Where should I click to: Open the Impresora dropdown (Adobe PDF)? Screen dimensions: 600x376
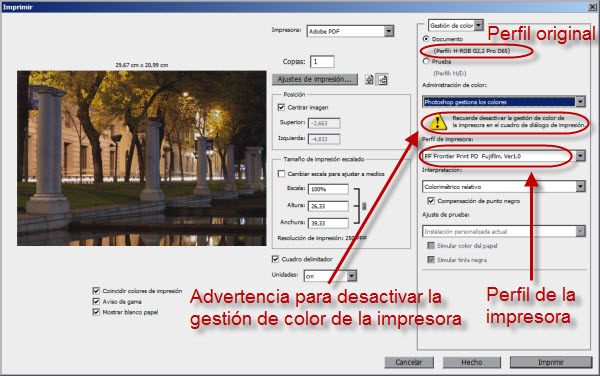point(350,31)
